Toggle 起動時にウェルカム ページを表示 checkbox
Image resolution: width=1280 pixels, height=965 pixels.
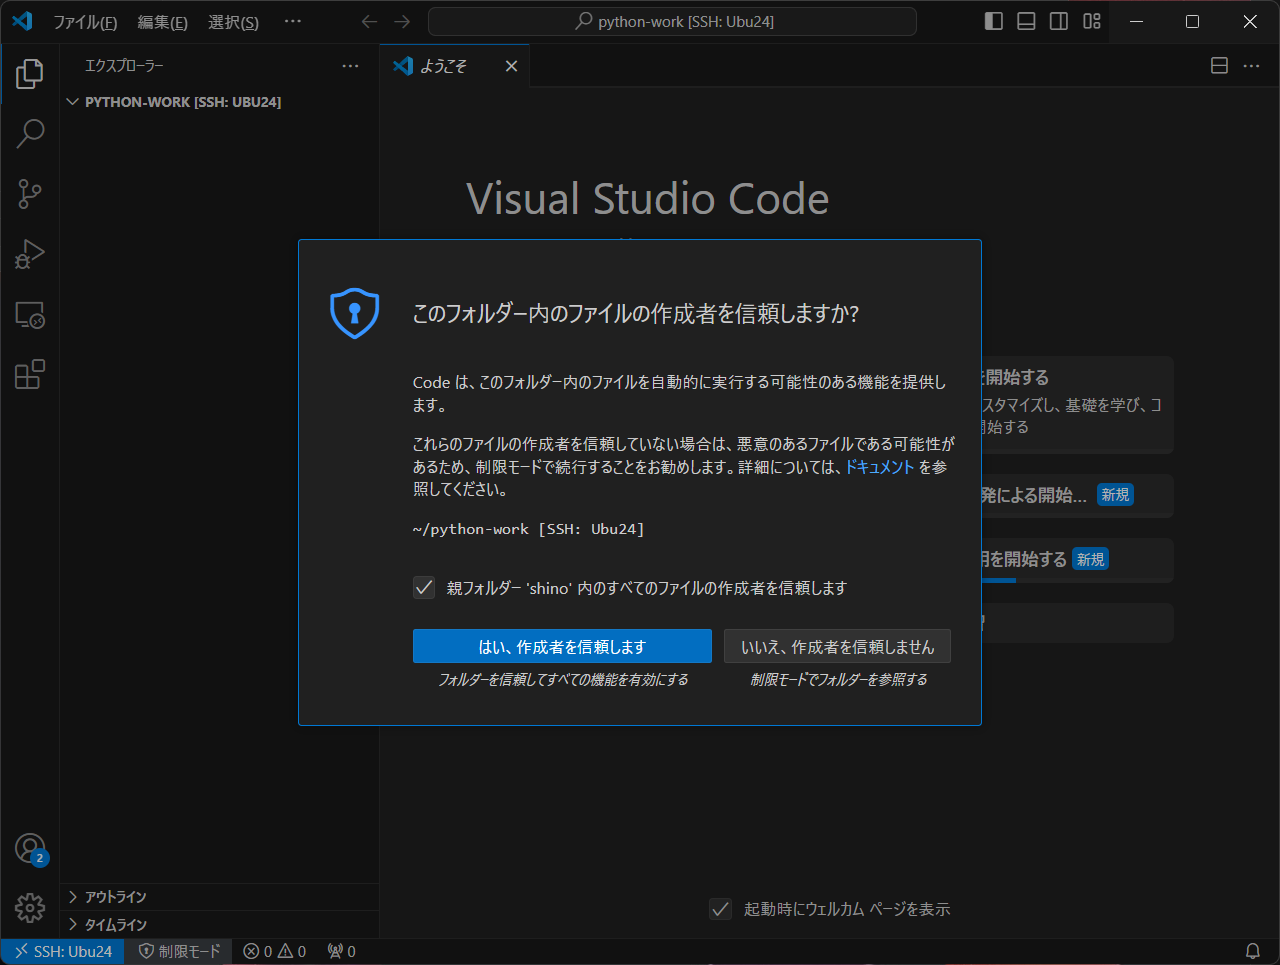click(720, 909)
